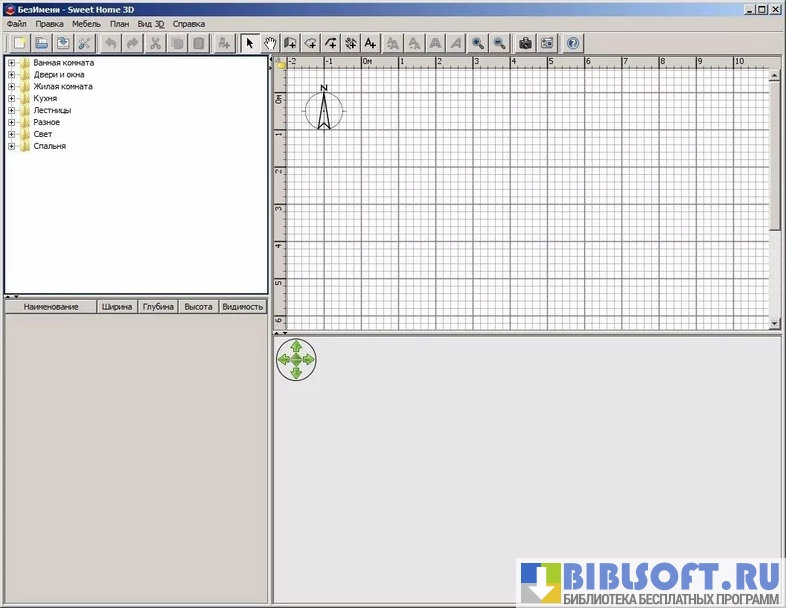
Task: Click the Create photo camera icon
Action: (x=525, y=43)
